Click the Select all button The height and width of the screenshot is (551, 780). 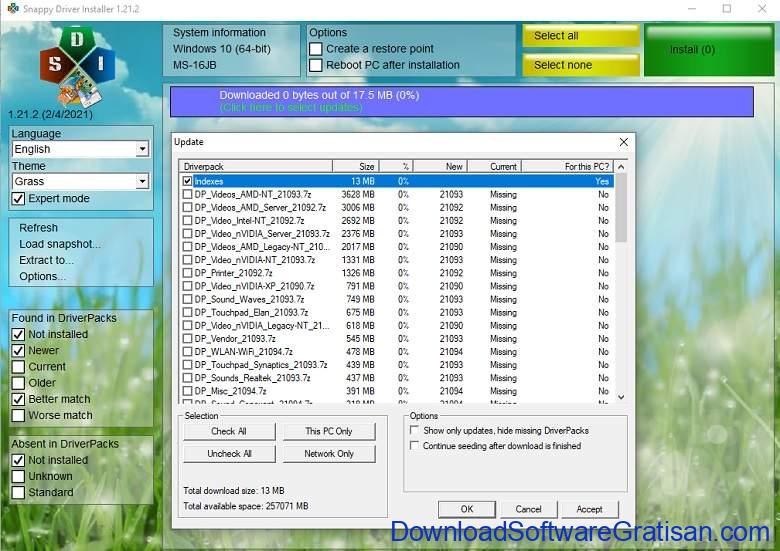pos(581,36)
